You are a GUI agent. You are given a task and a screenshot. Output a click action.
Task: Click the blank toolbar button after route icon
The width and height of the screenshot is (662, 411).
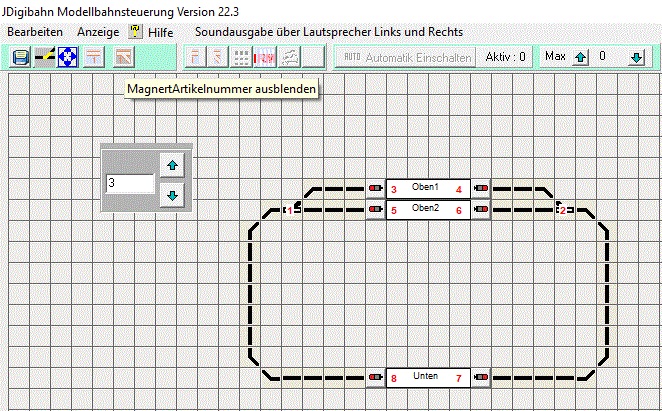tap(313, 57)
